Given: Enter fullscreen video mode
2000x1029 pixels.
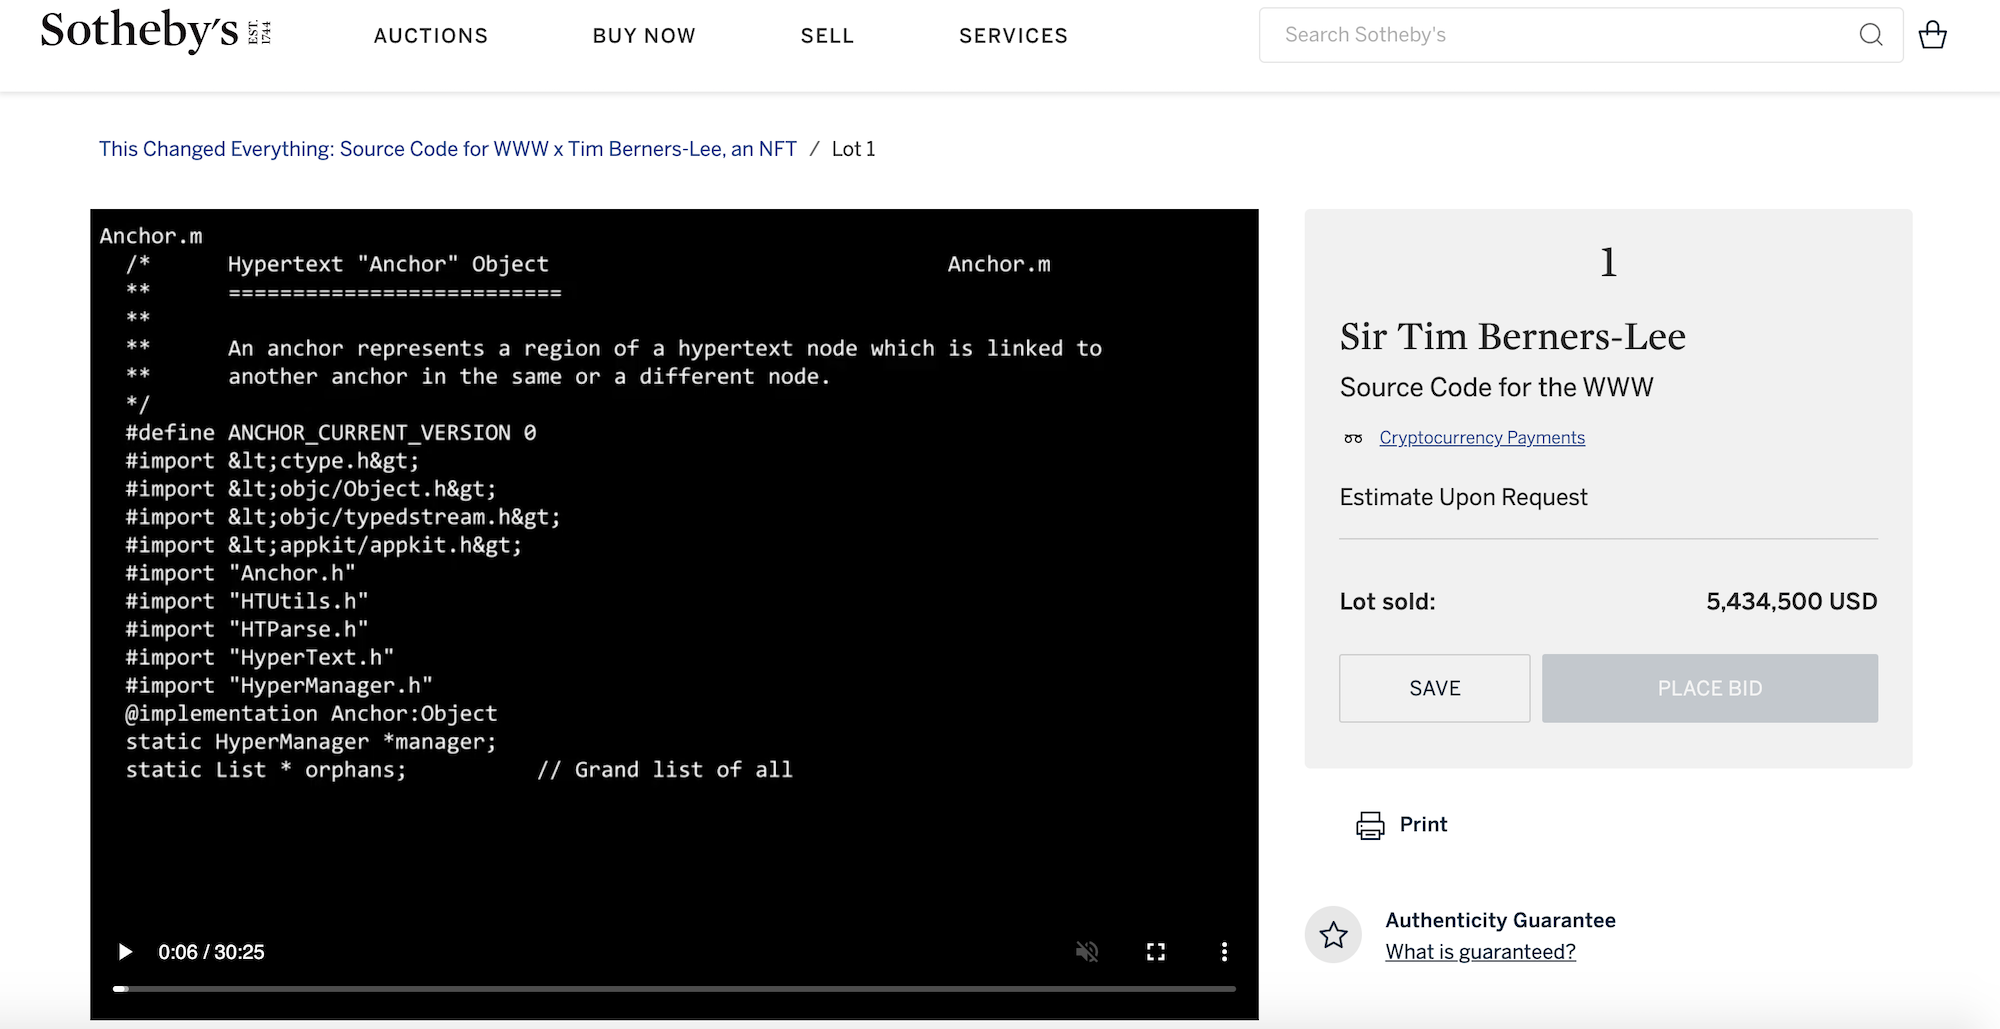Looking at the screenshot, I should pos(1156,952).
